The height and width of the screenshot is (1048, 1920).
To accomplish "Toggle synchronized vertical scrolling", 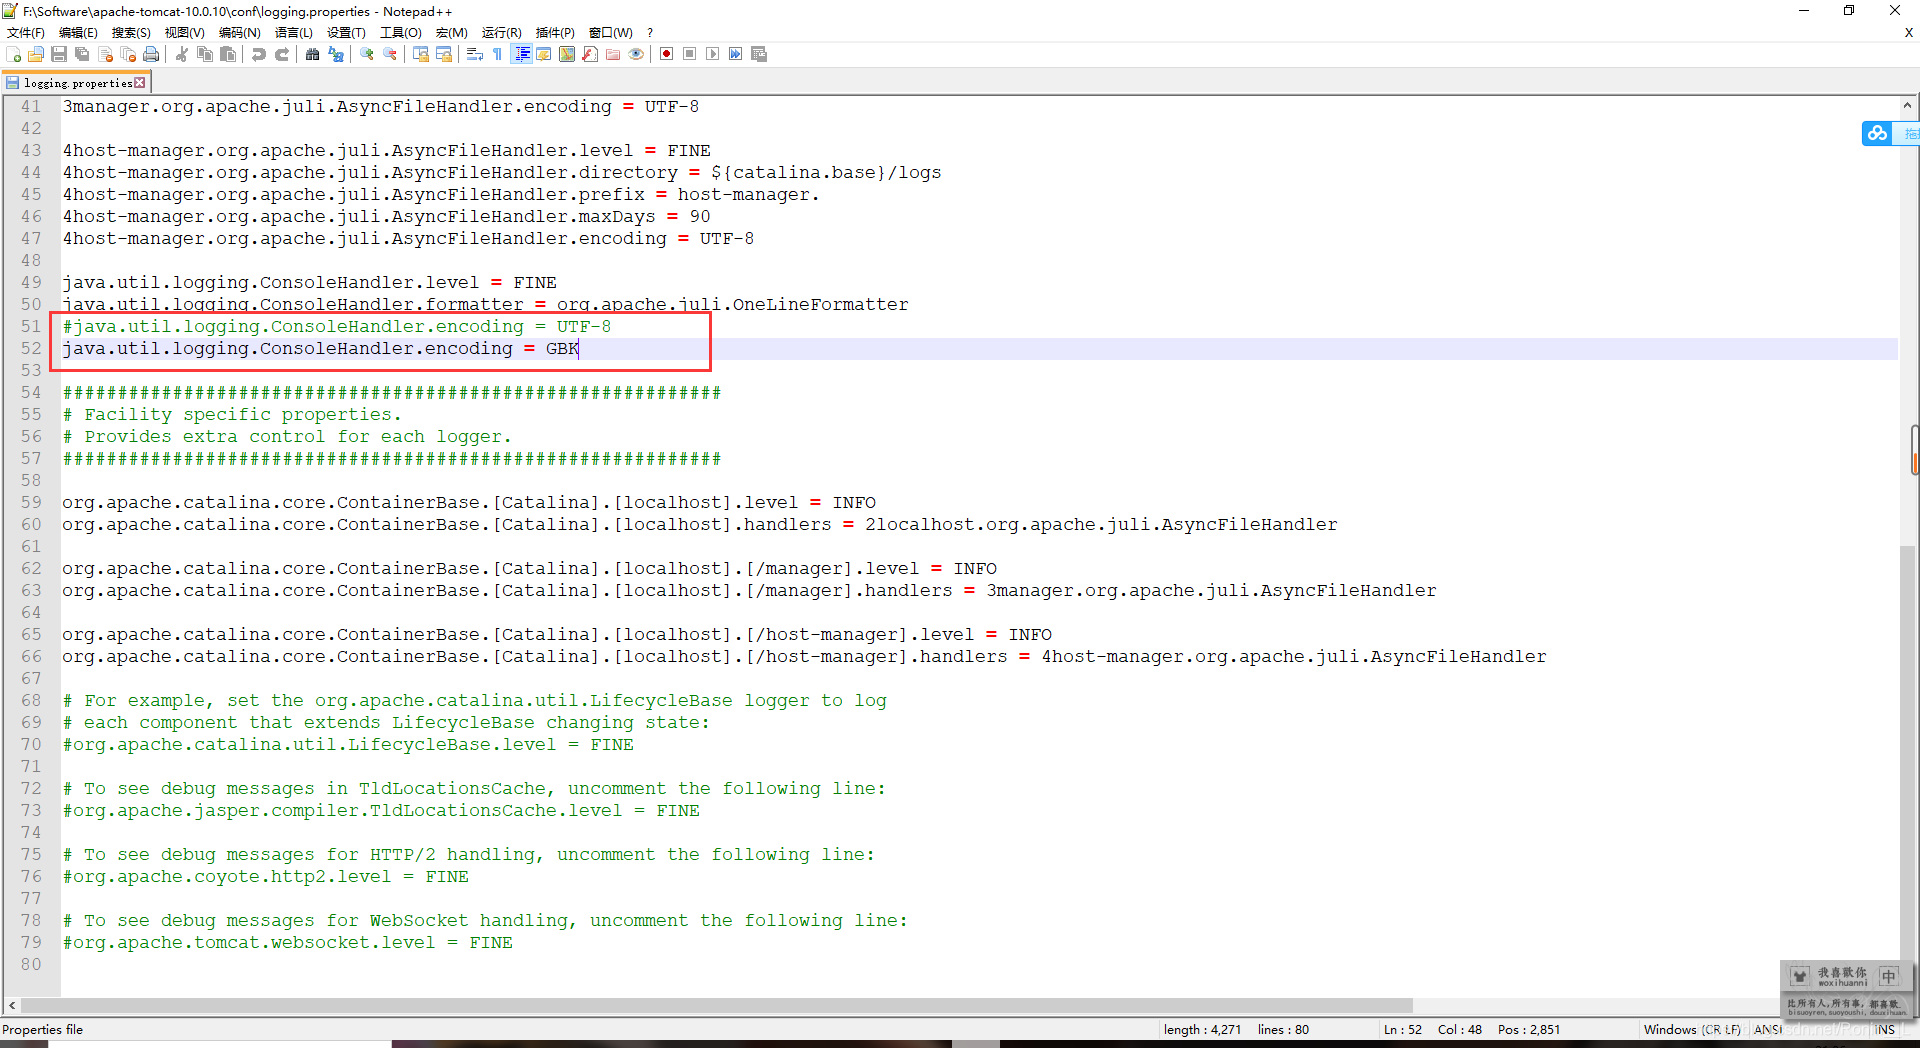I will coord(421,54).
